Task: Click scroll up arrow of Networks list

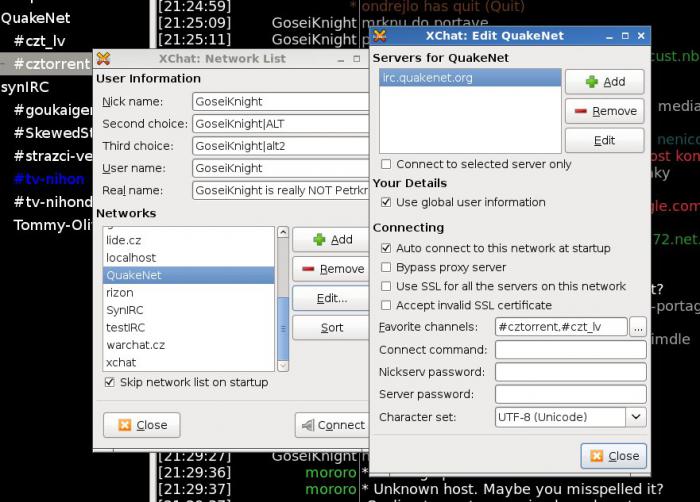Action: coord(283,232)
